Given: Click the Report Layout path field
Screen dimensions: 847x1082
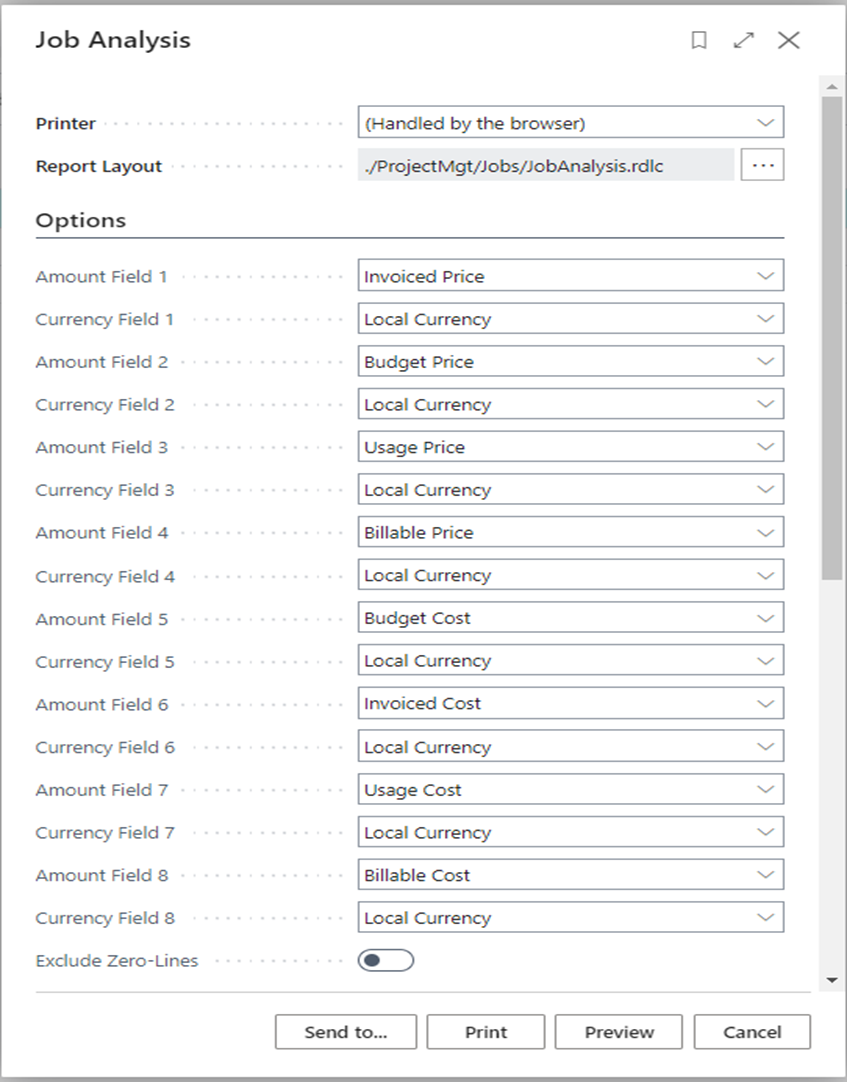Looking at the screenshot, I should click(x=546, y=166).
